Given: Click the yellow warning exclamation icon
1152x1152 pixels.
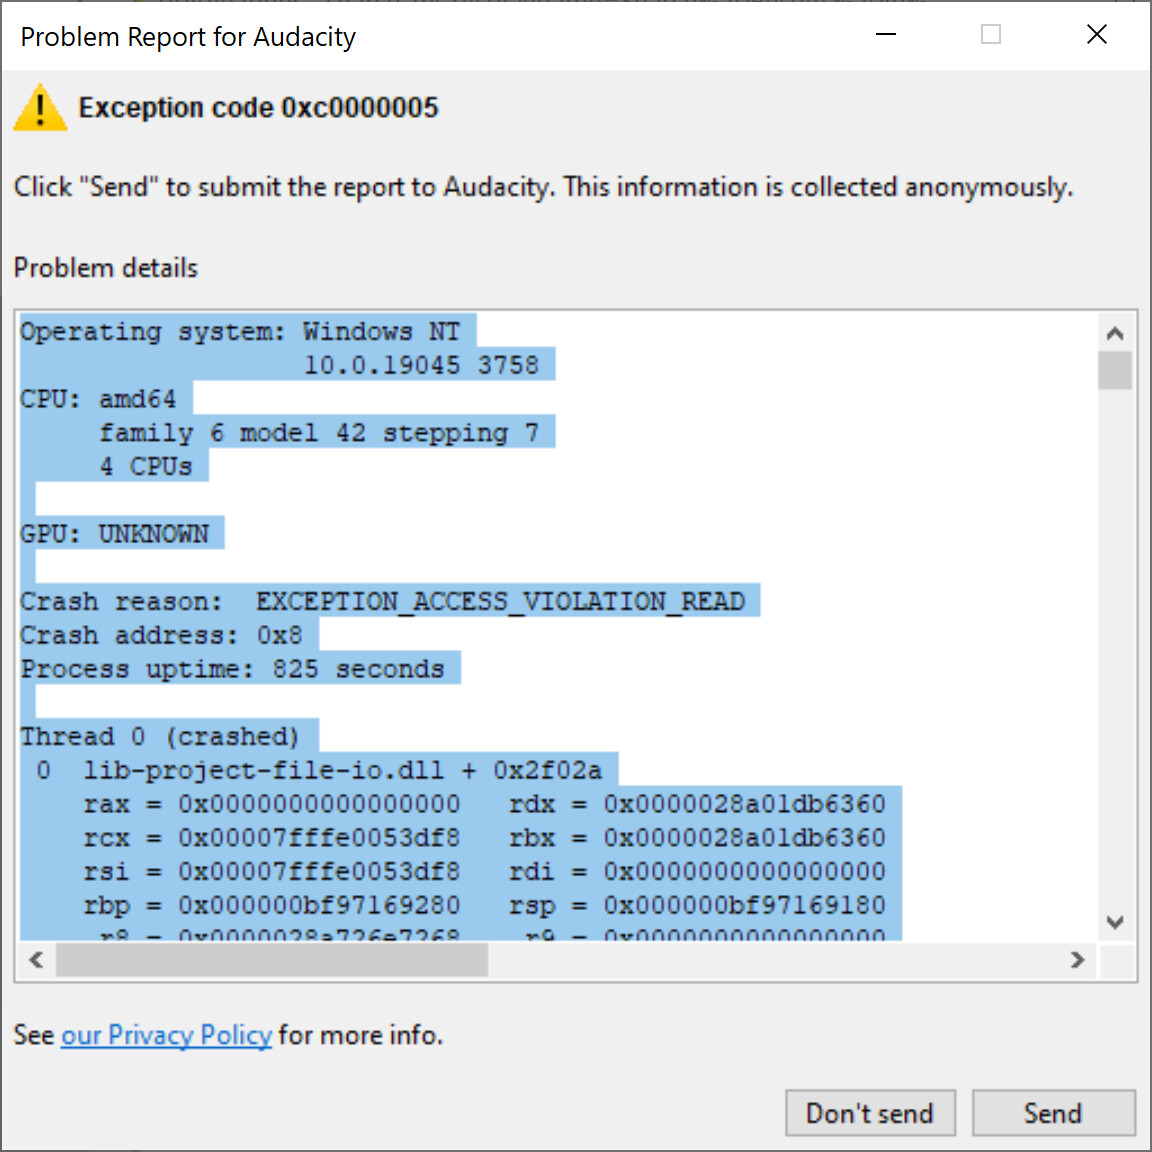Looking at the screenshot, I should click(39, 108).
